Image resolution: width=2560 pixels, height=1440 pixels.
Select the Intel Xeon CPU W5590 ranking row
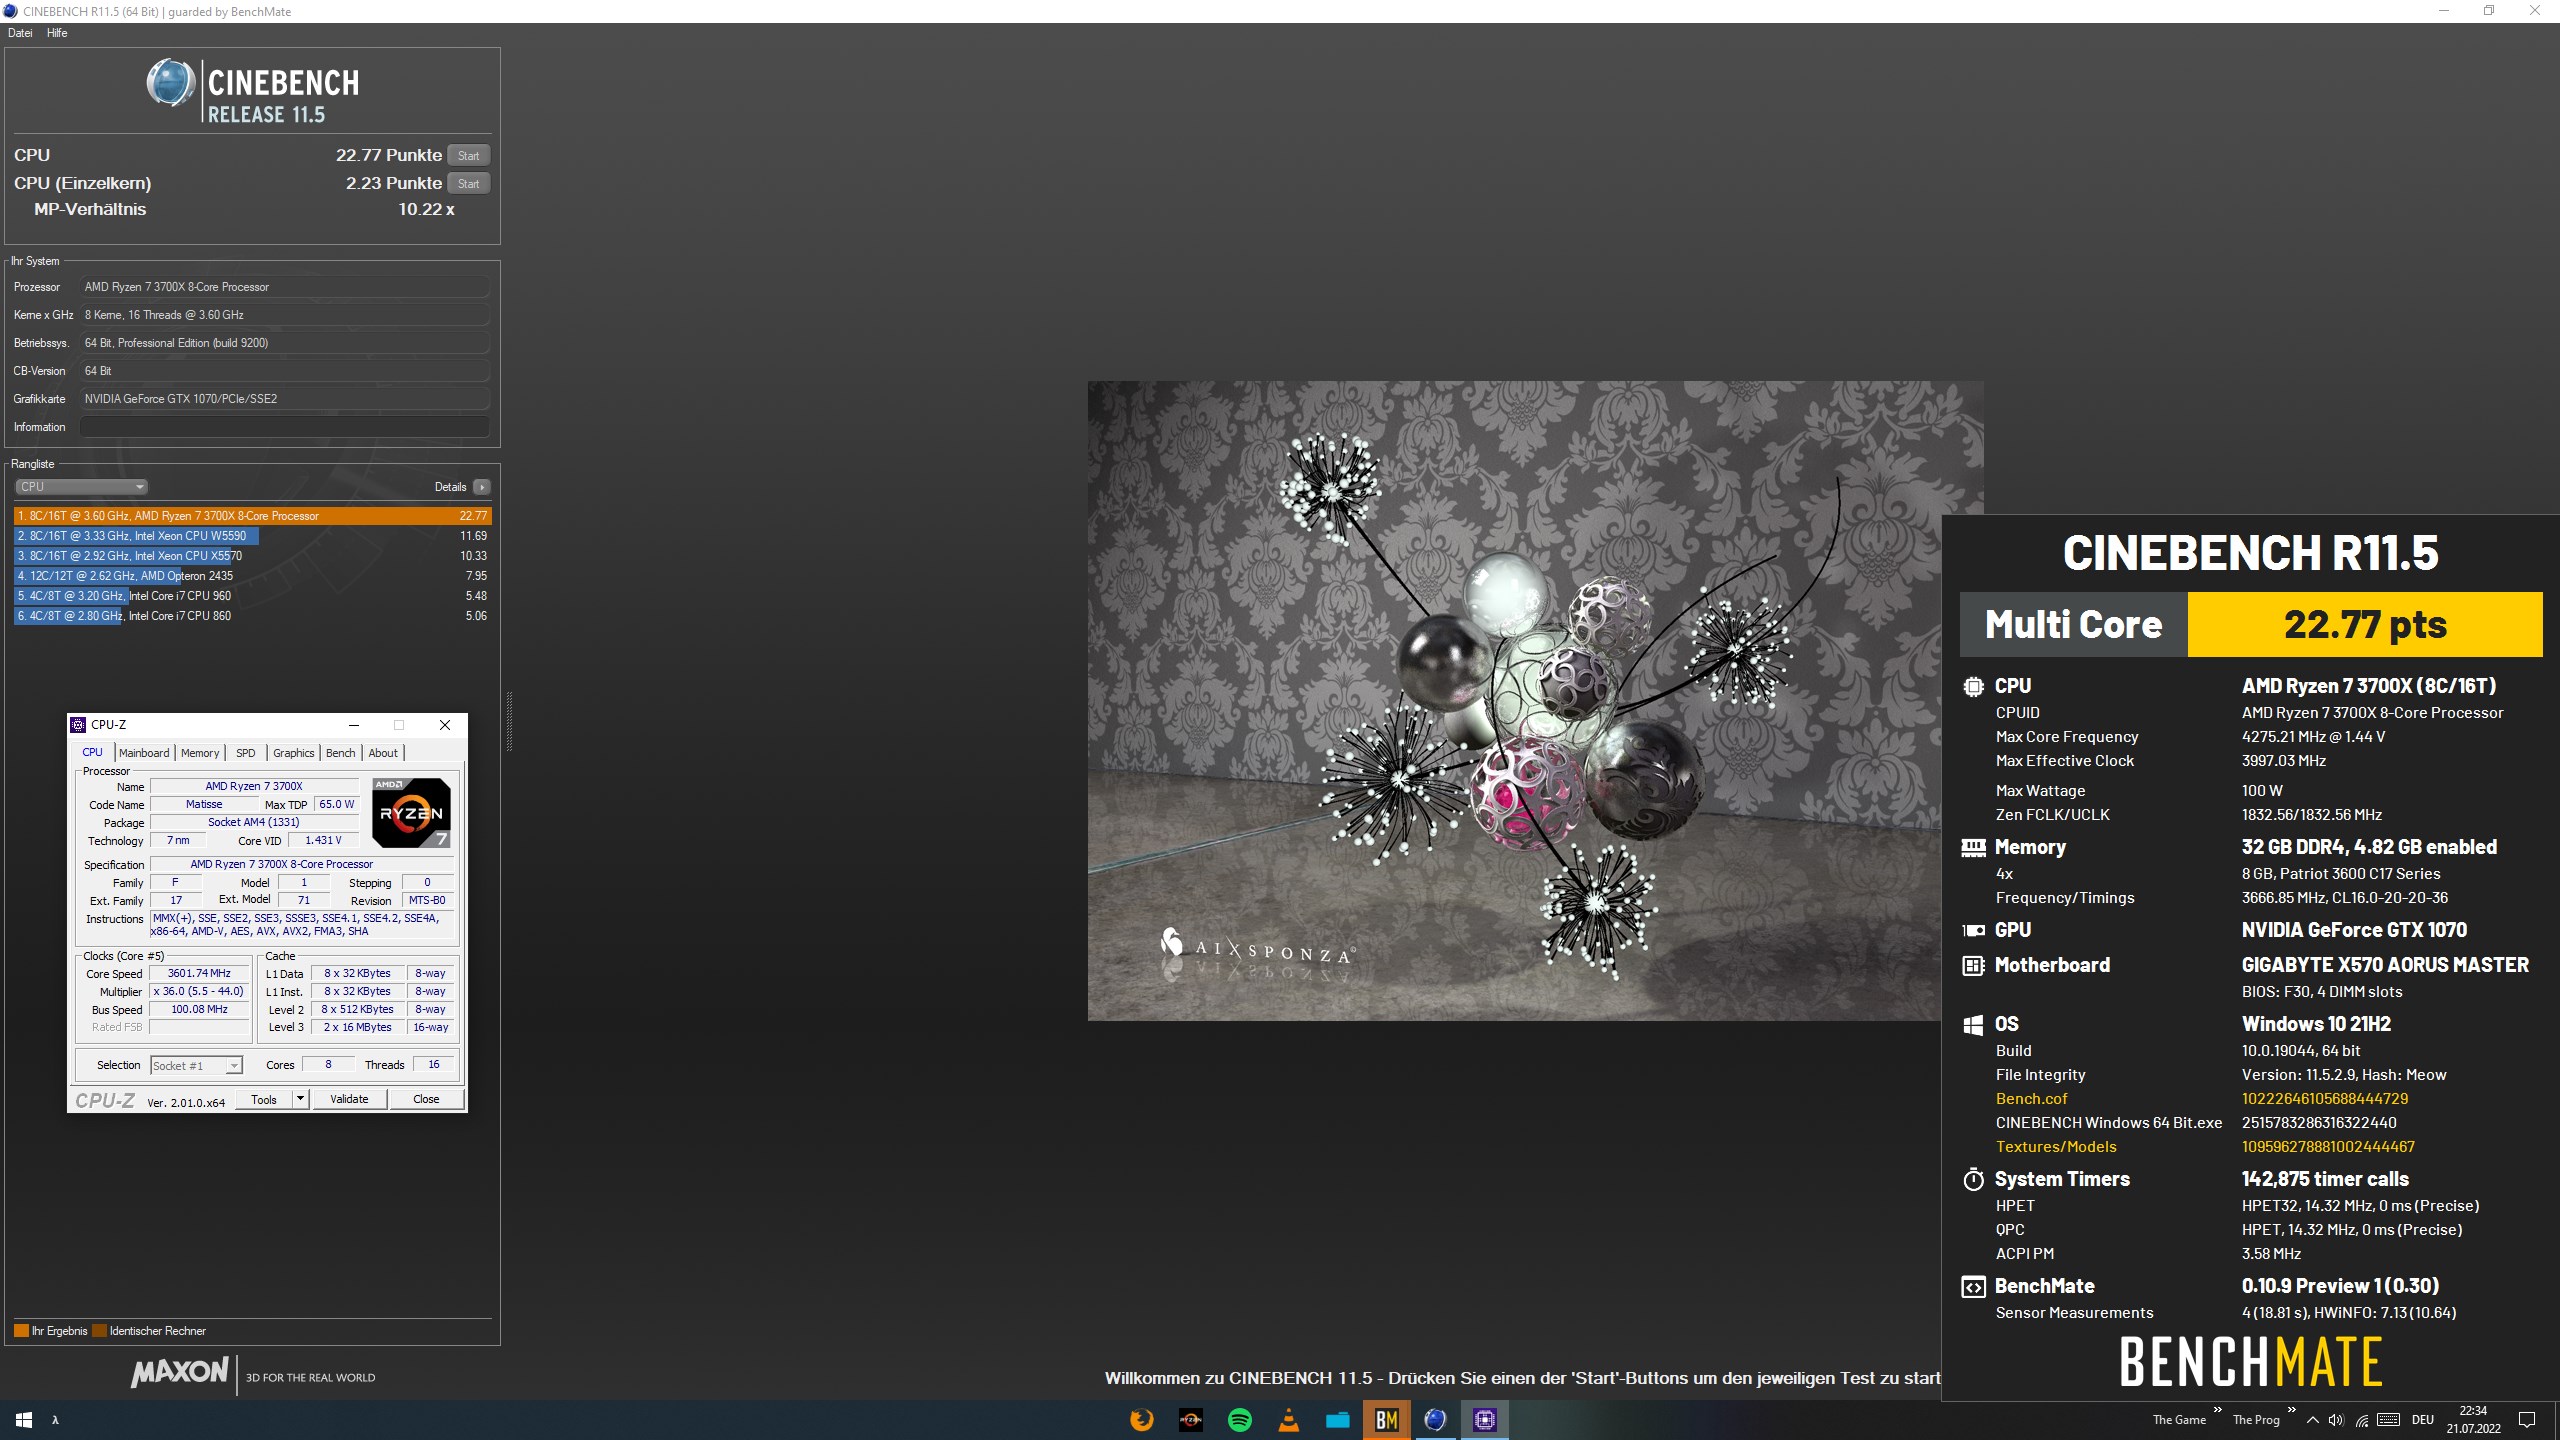(252, 536)
